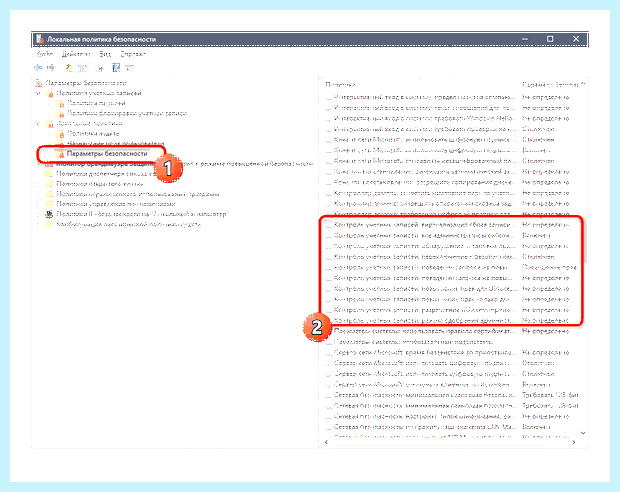Click the root Параметры безопасности tree icon
The width and height of the screenshot is (620, 492).
(38, 83)
